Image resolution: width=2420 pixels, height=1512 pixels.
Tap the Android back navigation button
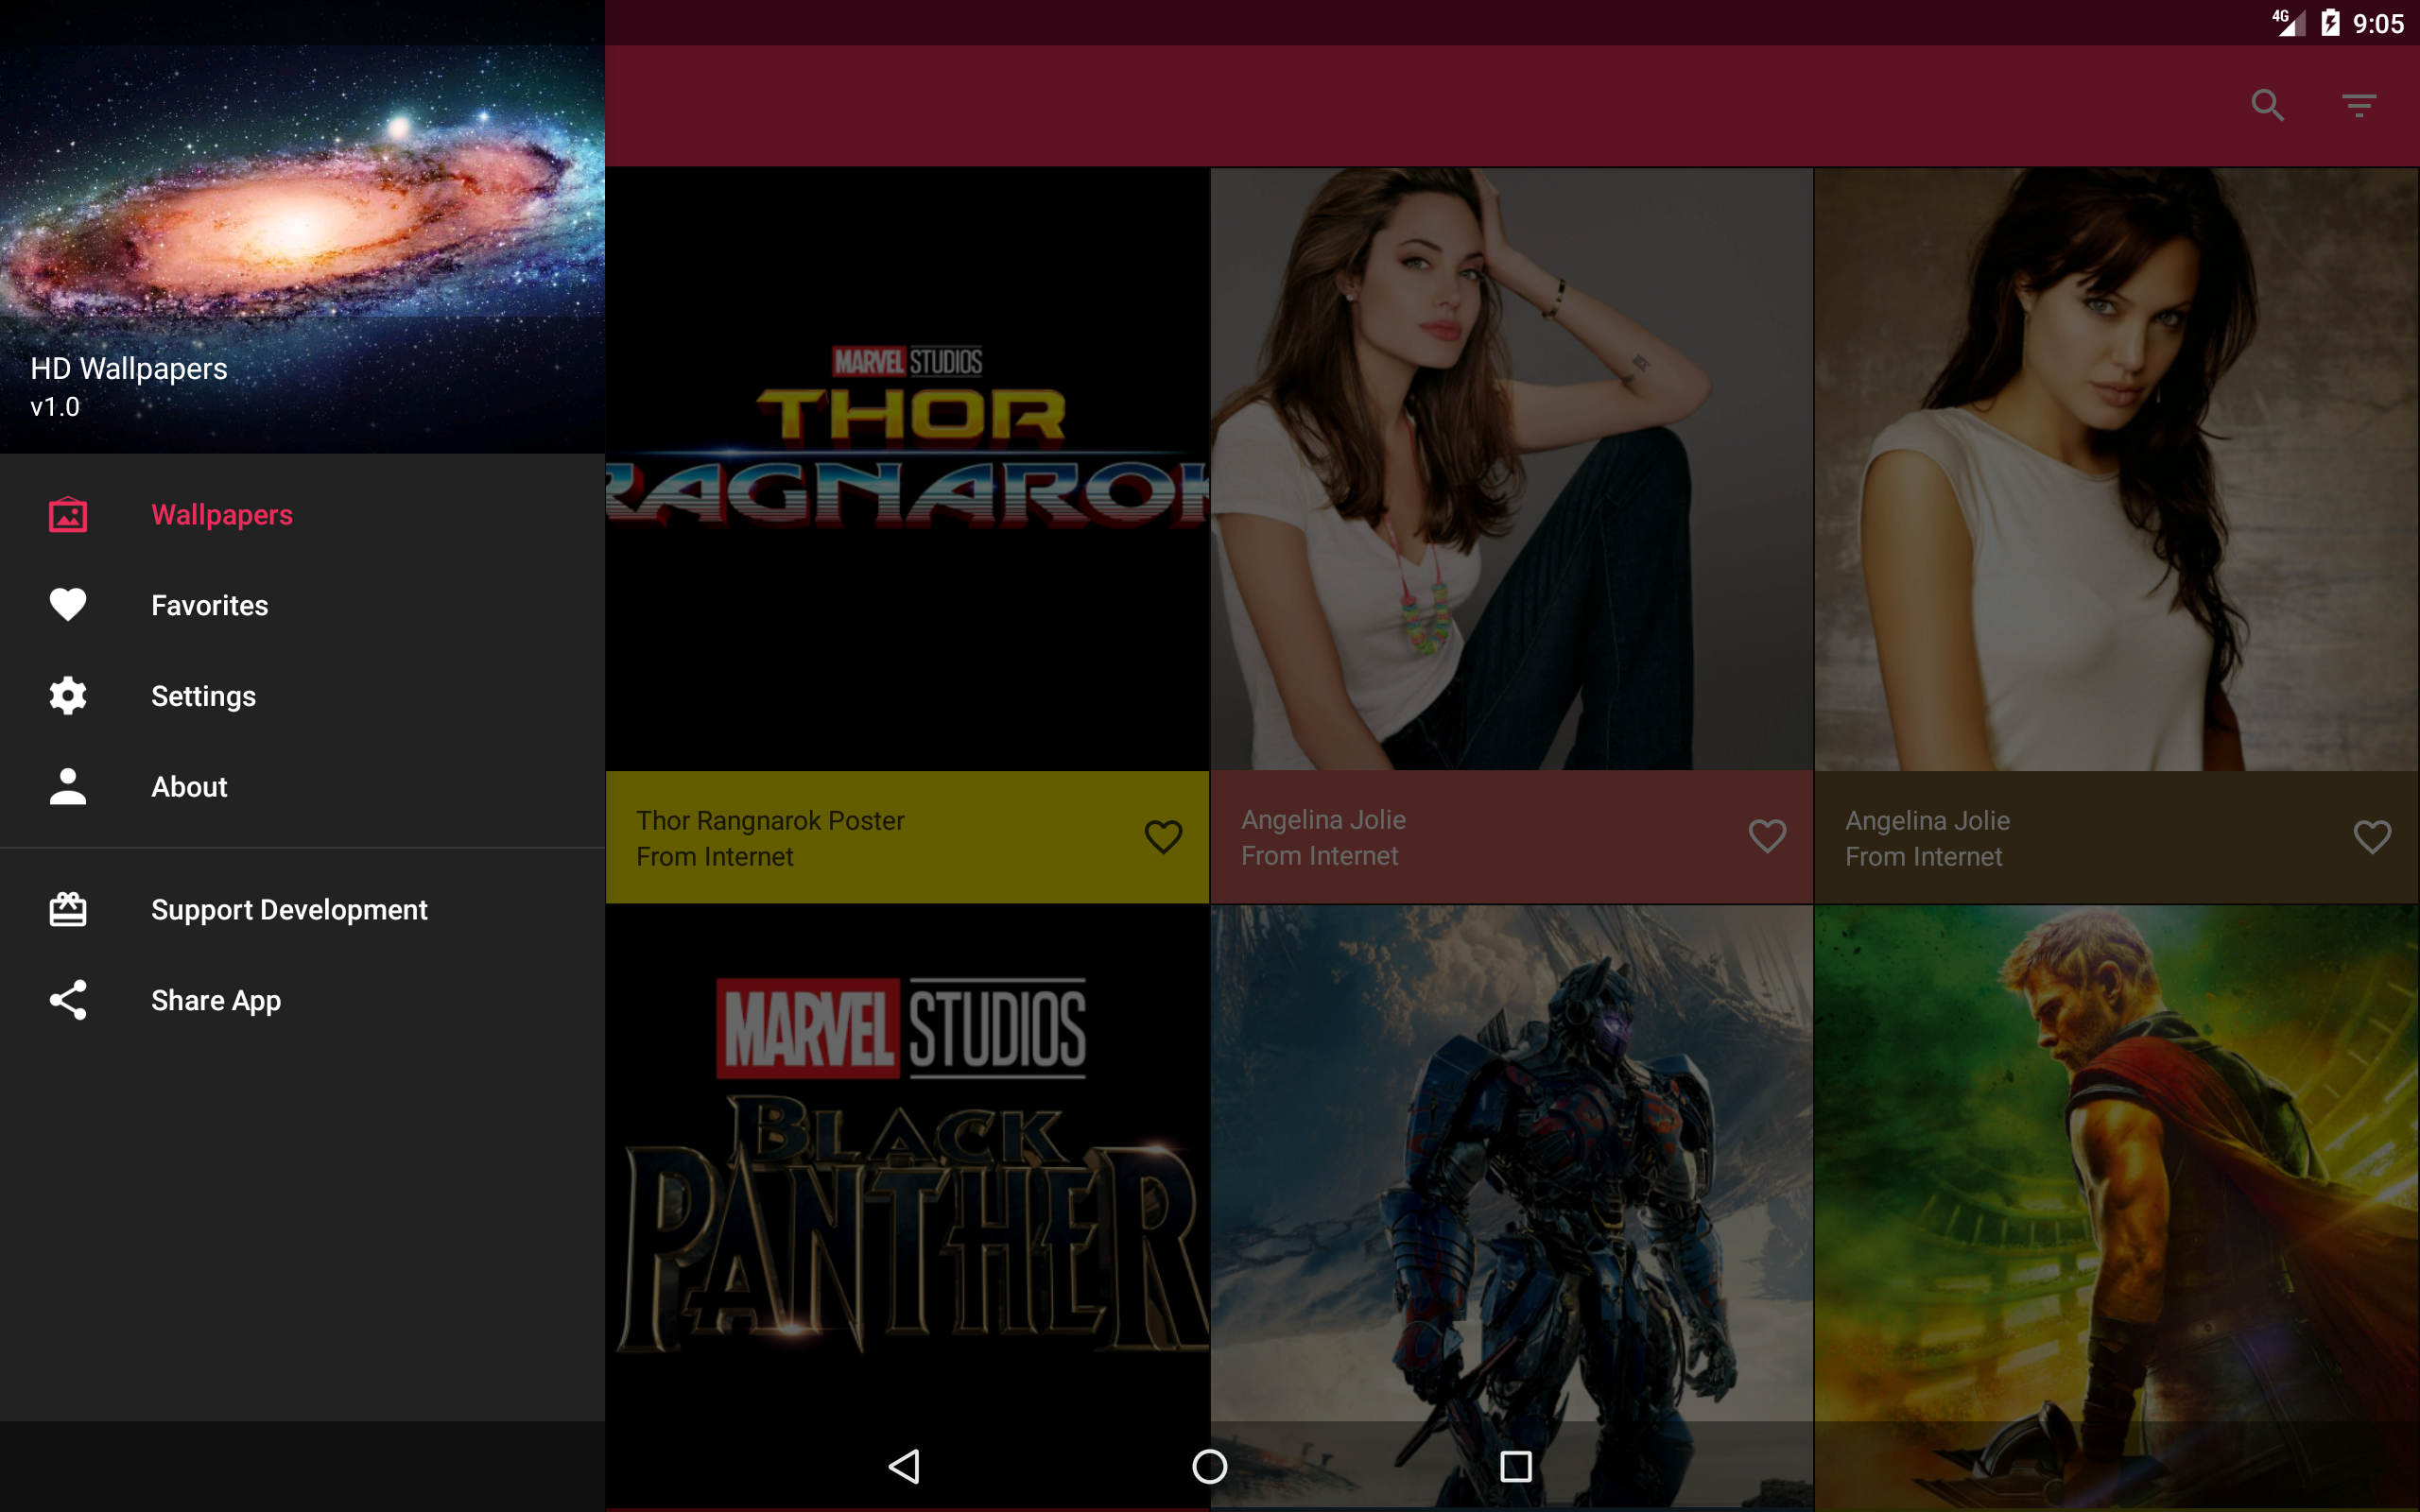pyautogui.click(x=905, y=1466)
